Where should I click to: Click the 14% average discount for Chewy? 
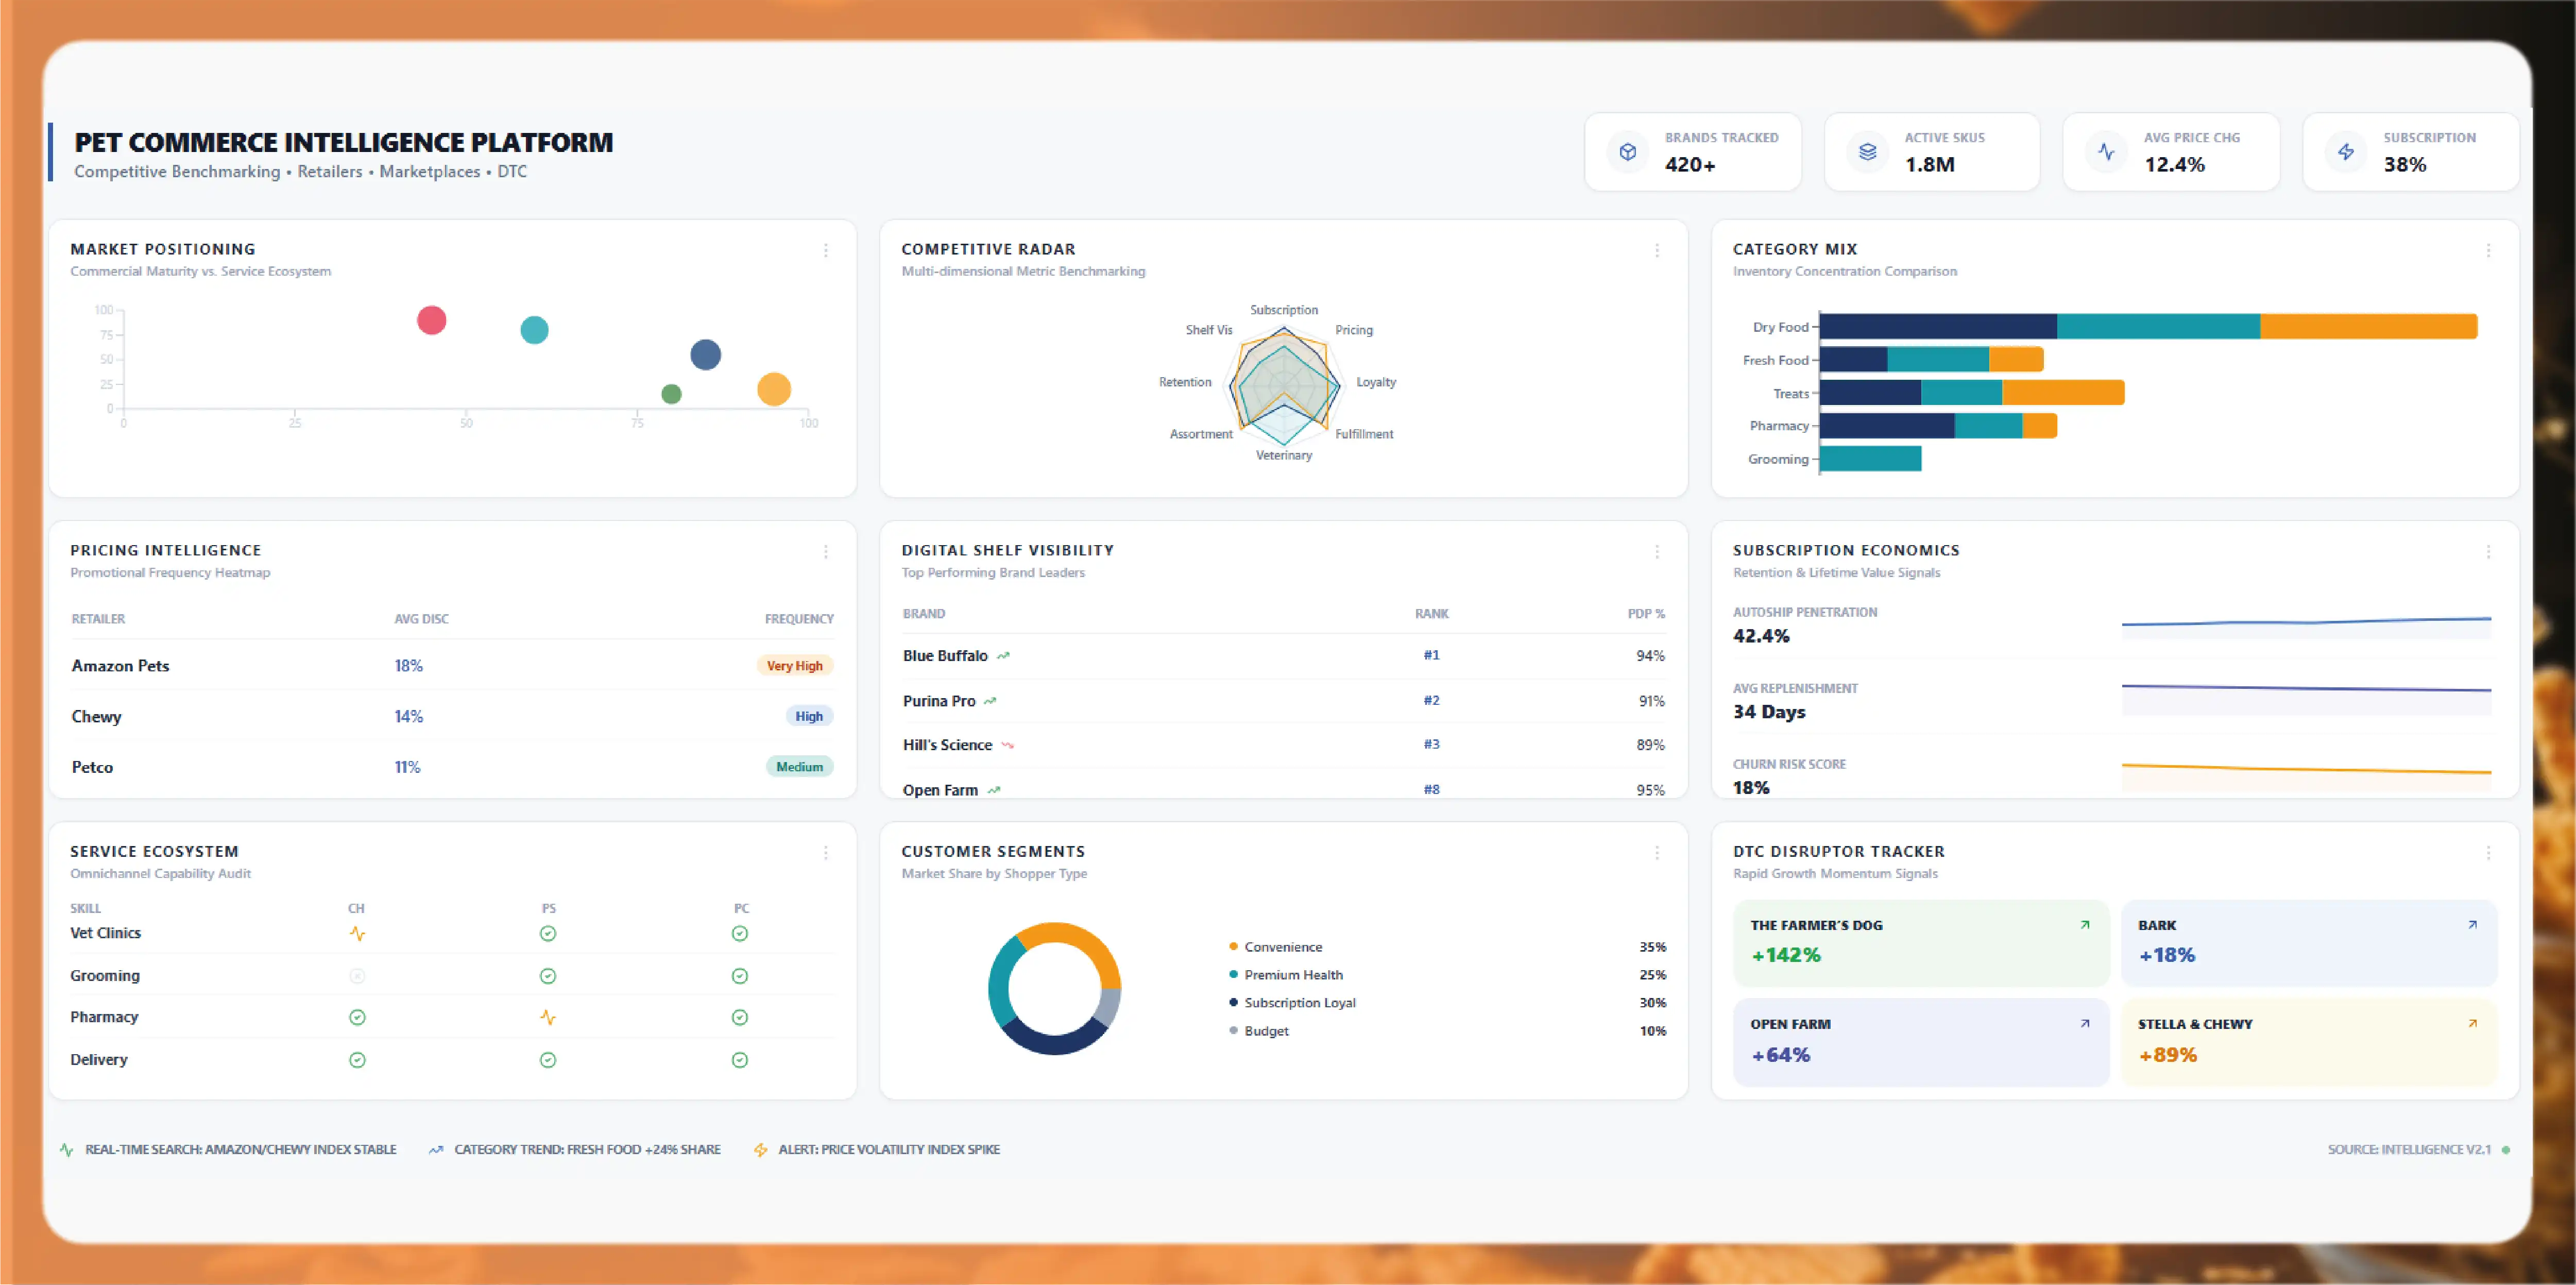coord(408,716)
